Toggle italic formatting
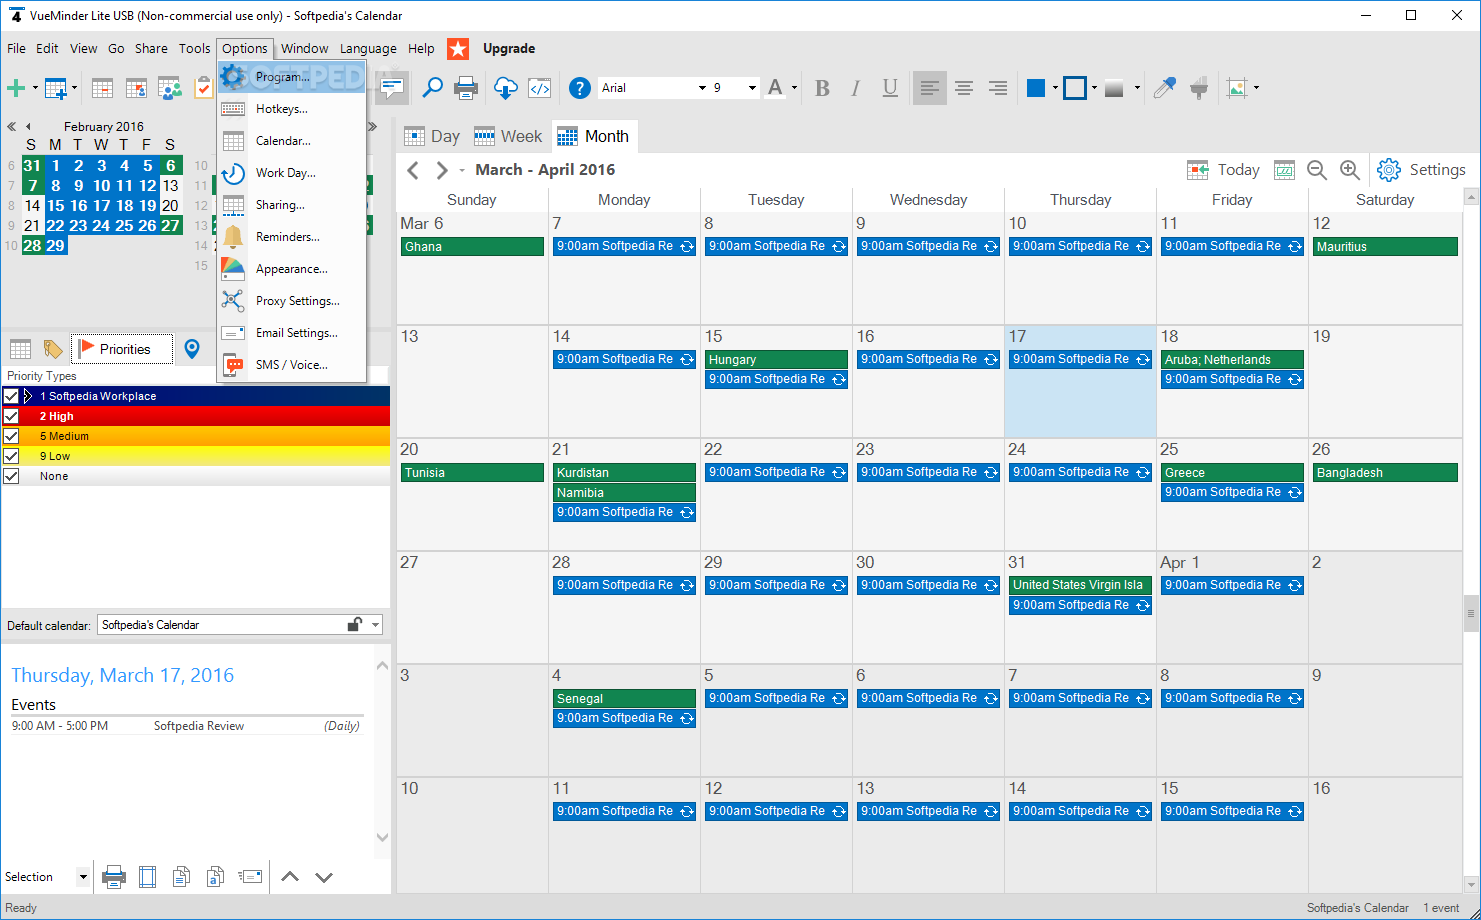Viewport: 1481px width, 920px height. point(856,88)
